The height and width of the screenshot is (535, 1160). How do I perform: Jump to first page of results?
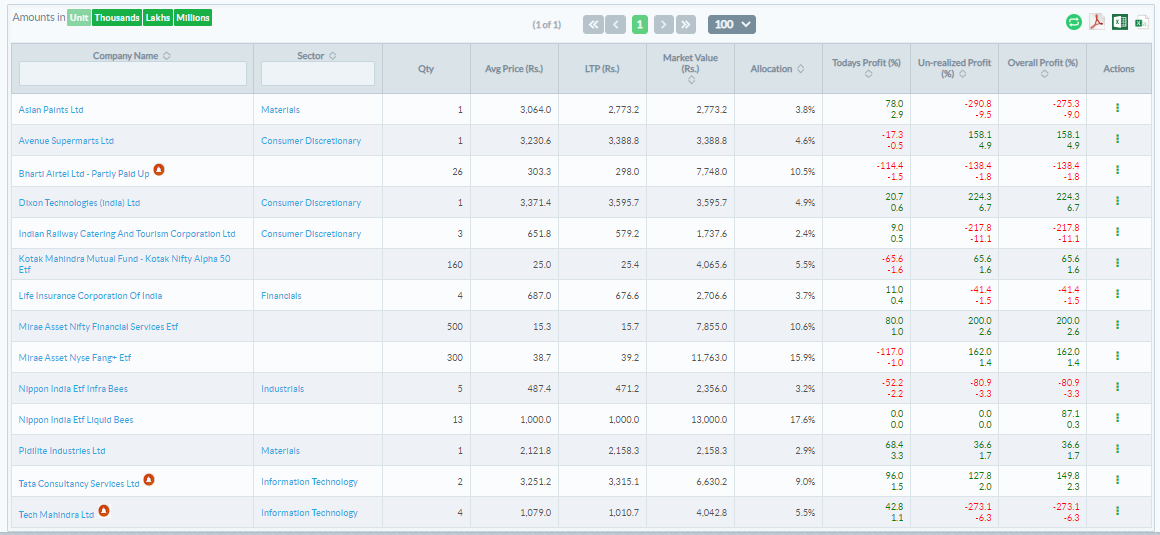pyautogui.click(x=593, y=24)
